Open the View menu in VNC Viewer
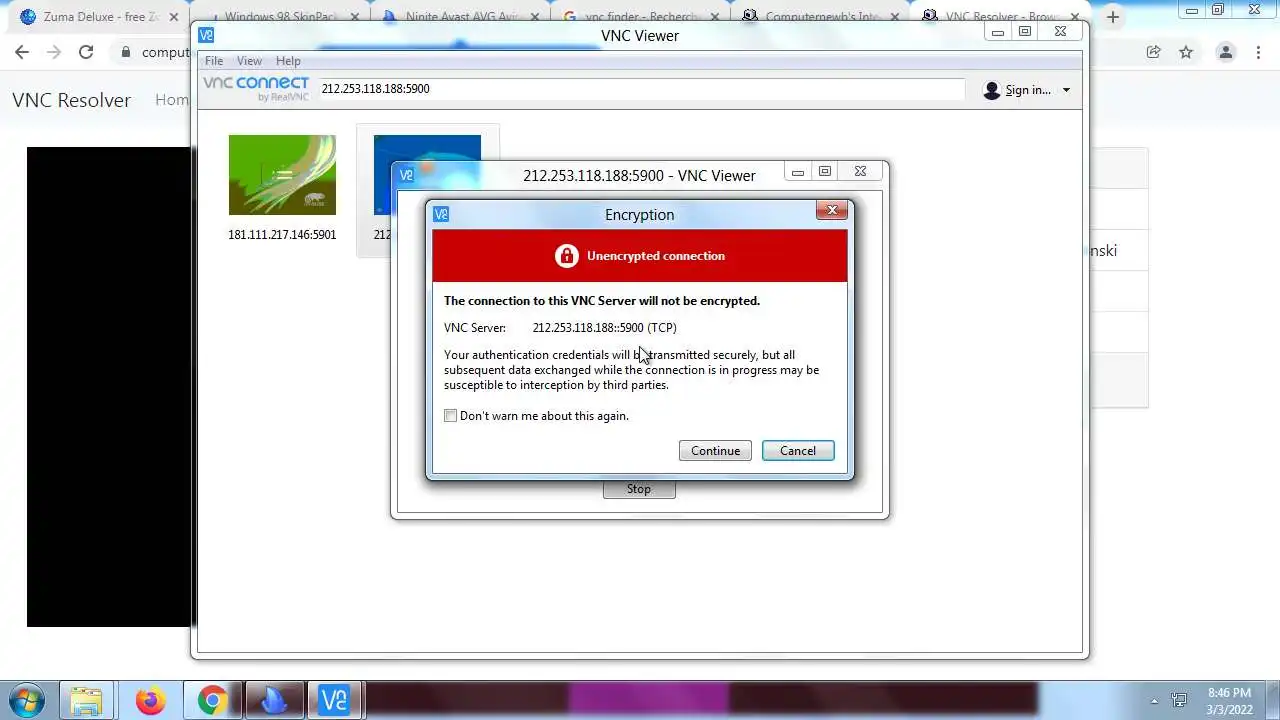 249,61
